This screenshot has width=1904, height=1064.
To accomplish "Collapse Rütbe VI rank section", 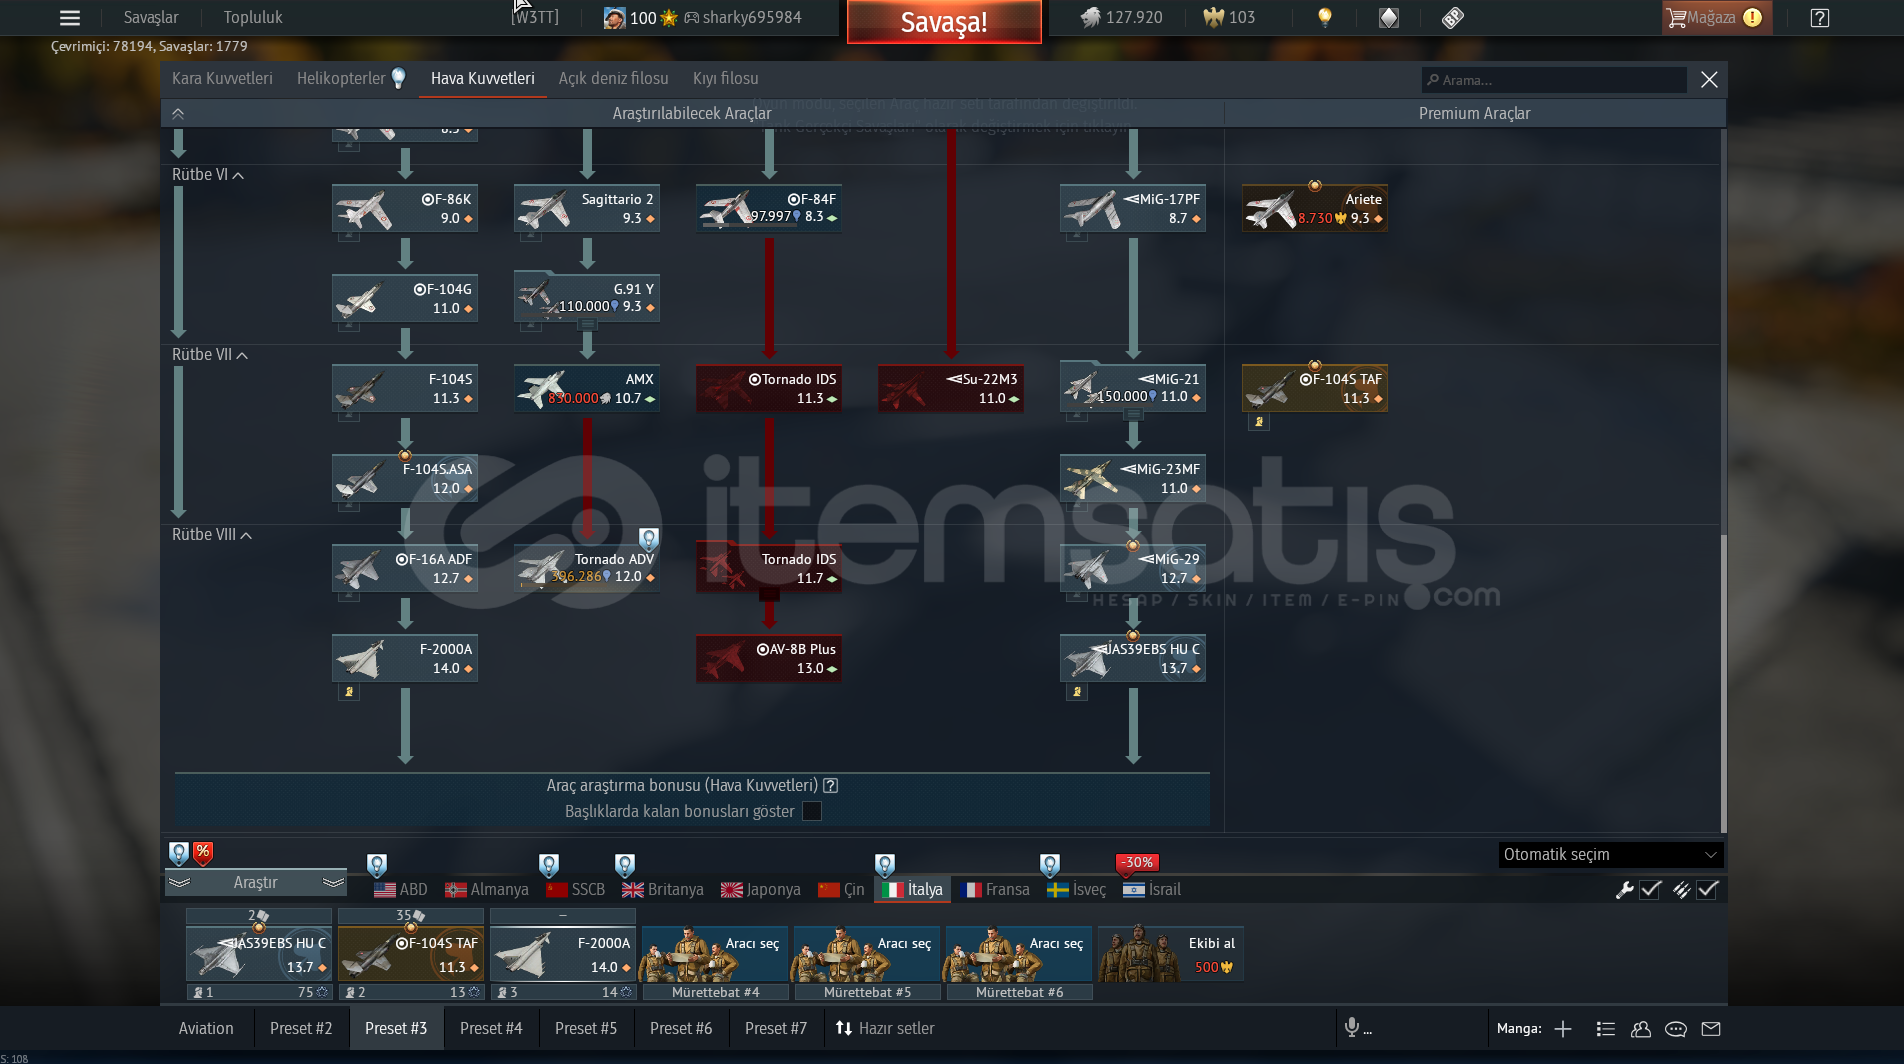I will pos(207,174).
